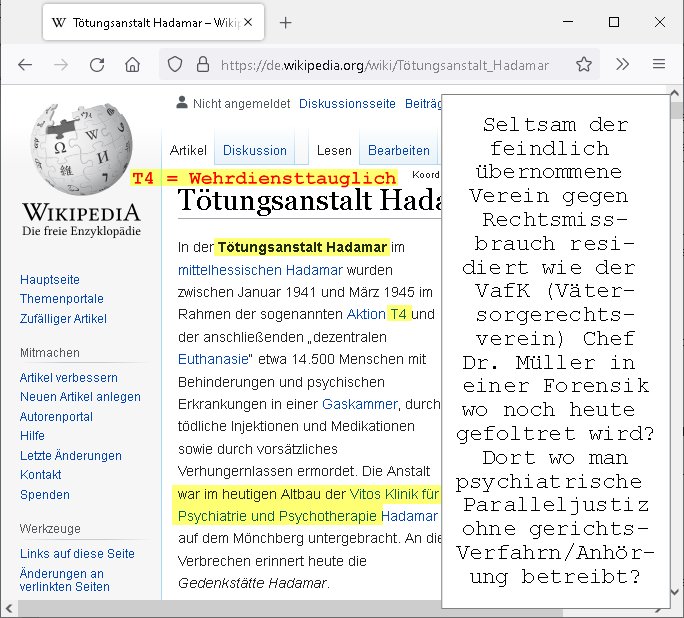The height and width of the screenshot is (618, 684).
Task: Select the Artikel tab
Action: pyautogui.click(x=188, y=150)
